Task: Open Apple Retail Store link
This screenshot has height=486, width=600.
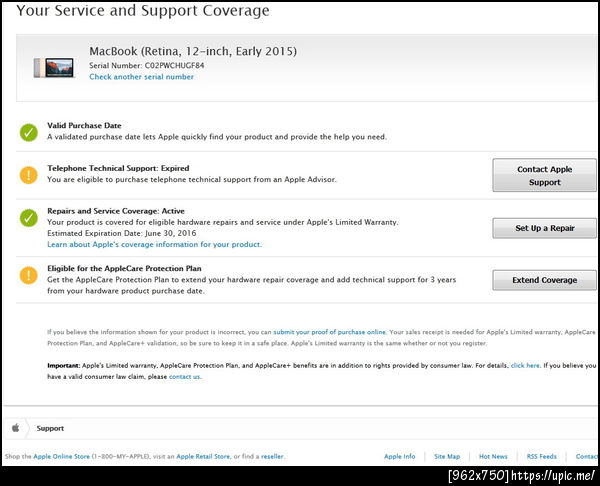Action: click(203, 456)
